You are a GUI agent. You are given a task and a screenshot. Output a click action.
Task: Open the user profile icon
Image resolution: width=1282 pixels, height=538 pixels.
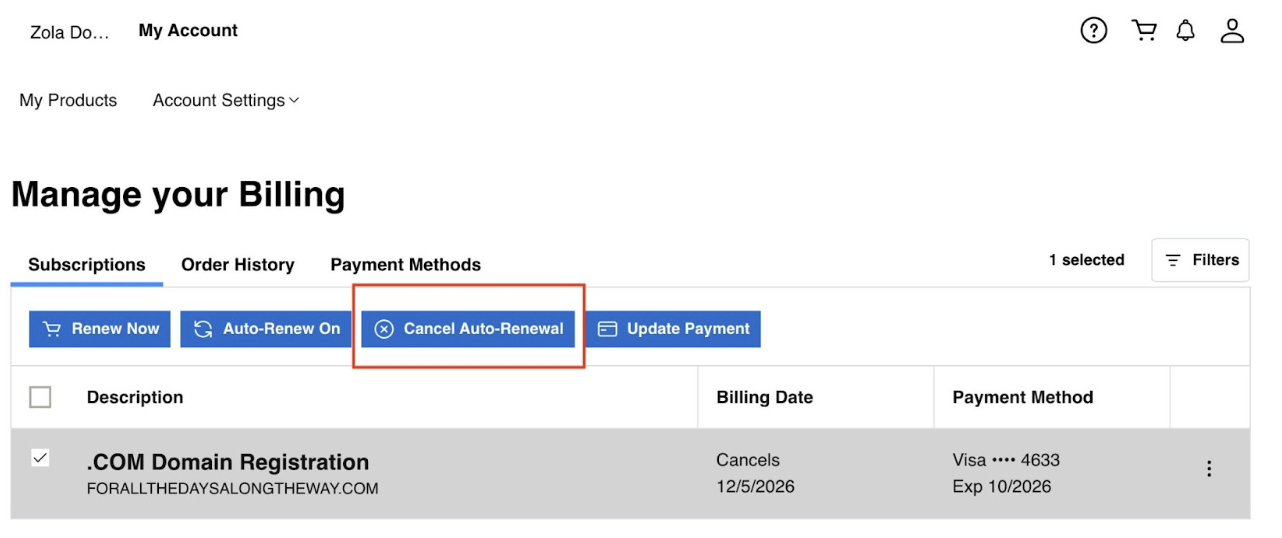point(1232,31)
